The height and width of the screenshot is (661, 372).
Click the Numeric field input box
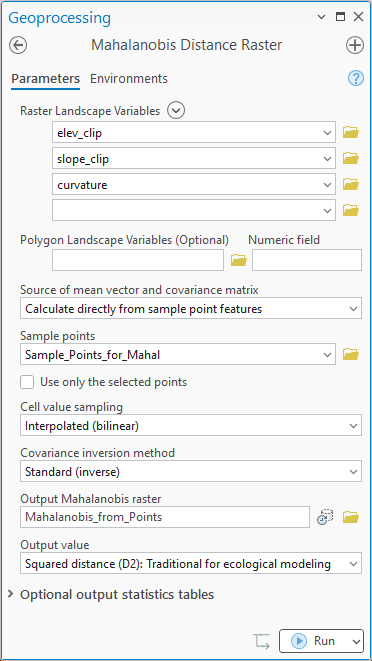click(x=307, y=260)
